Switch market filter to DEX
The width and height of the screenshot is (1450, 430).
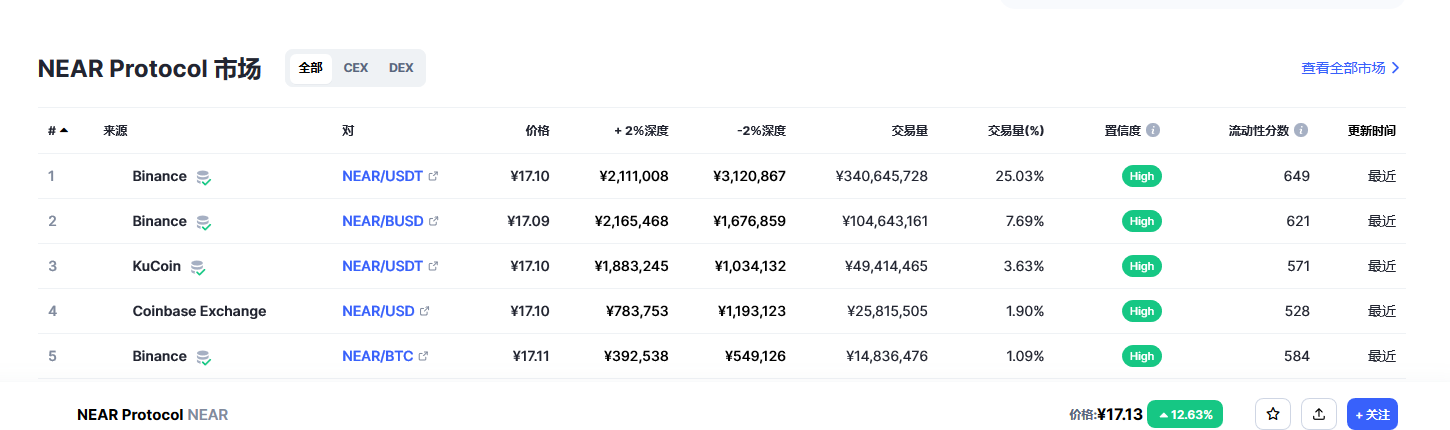click(401, 68)
